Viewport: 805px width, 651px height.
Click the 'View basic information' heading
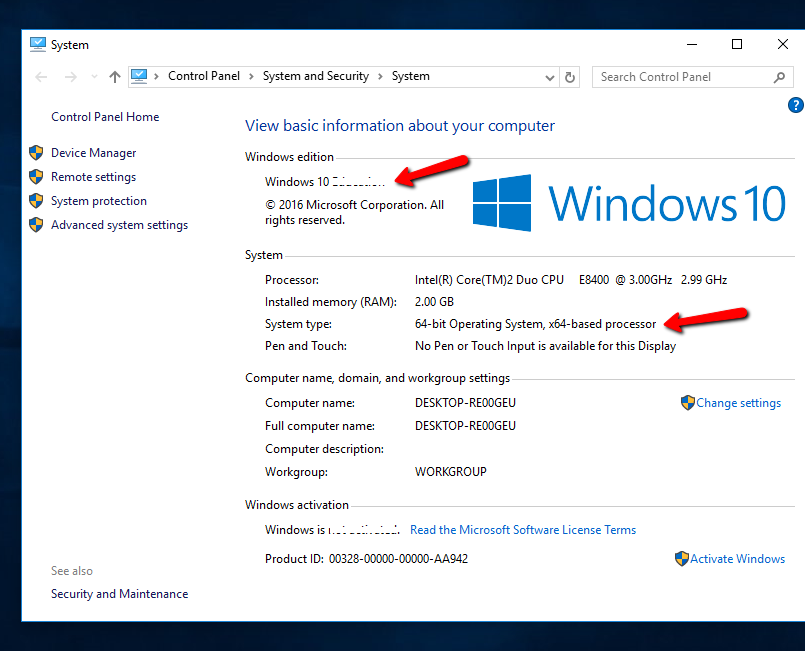click(x=400, y=126)
